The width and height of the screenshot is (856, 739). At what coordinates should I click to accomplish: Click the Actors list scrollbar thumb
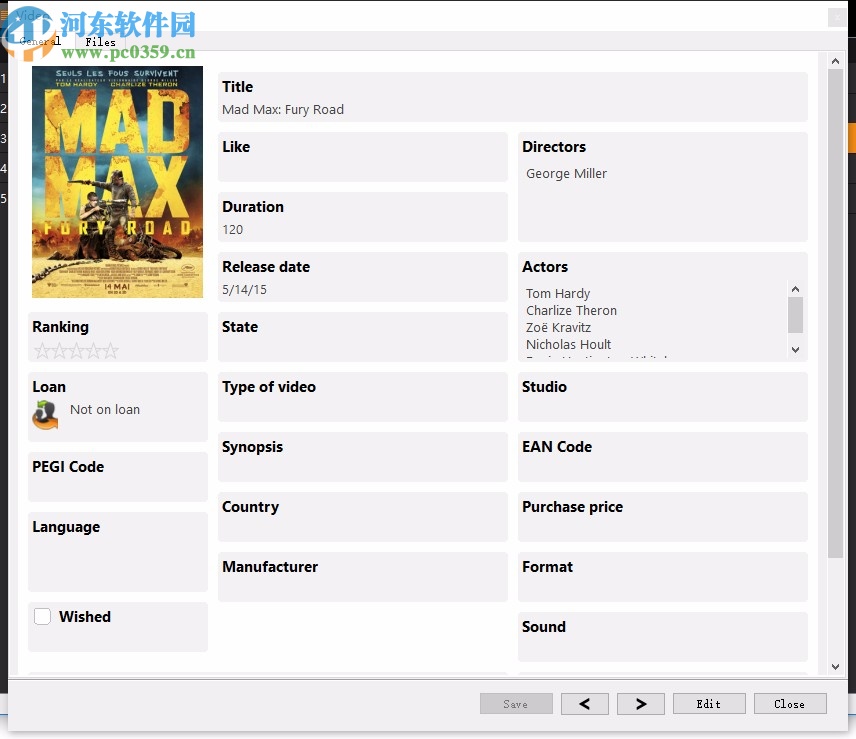pyautogui.click(x=795, y=315)
